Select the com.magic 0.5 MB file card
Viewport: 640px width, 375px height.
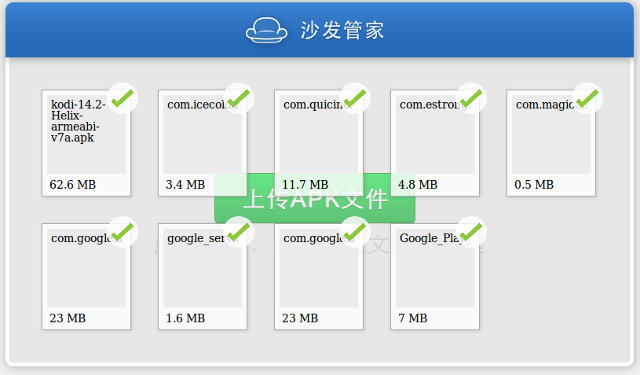(551, 143)
